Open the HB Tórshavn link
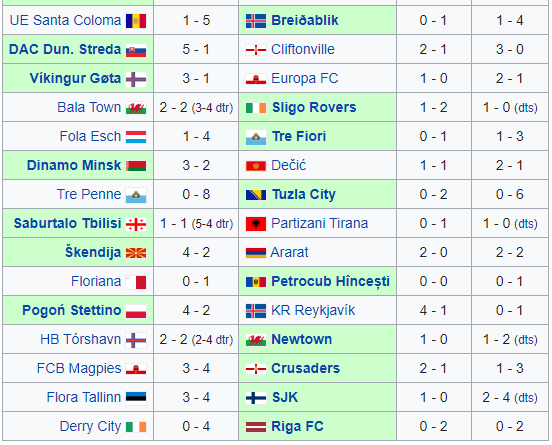The image size is (552, 445). [81, 339]
